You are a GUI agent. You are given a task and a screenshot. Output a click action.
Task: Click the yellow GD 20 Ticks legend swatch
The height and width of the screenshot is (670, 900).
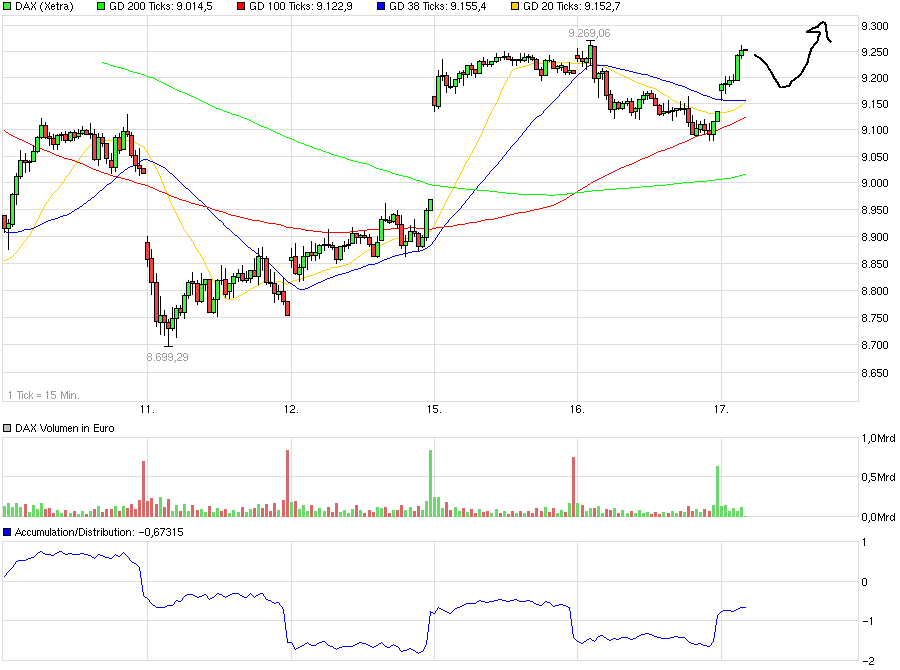tap(515, 7)
